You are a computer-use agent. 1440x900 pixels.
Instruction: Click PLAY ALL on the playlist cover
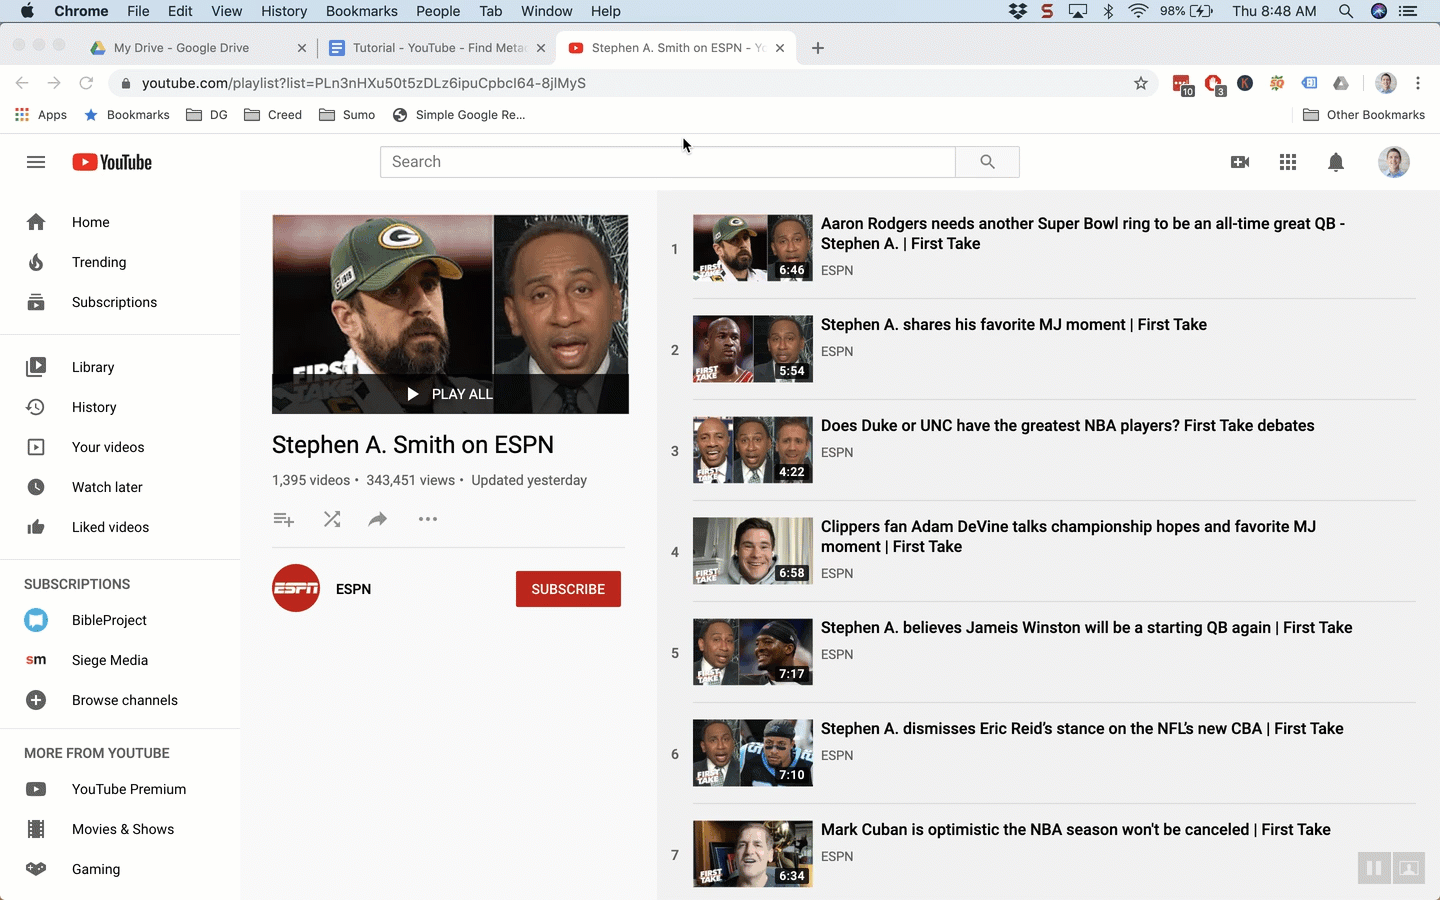pos(450,394)
